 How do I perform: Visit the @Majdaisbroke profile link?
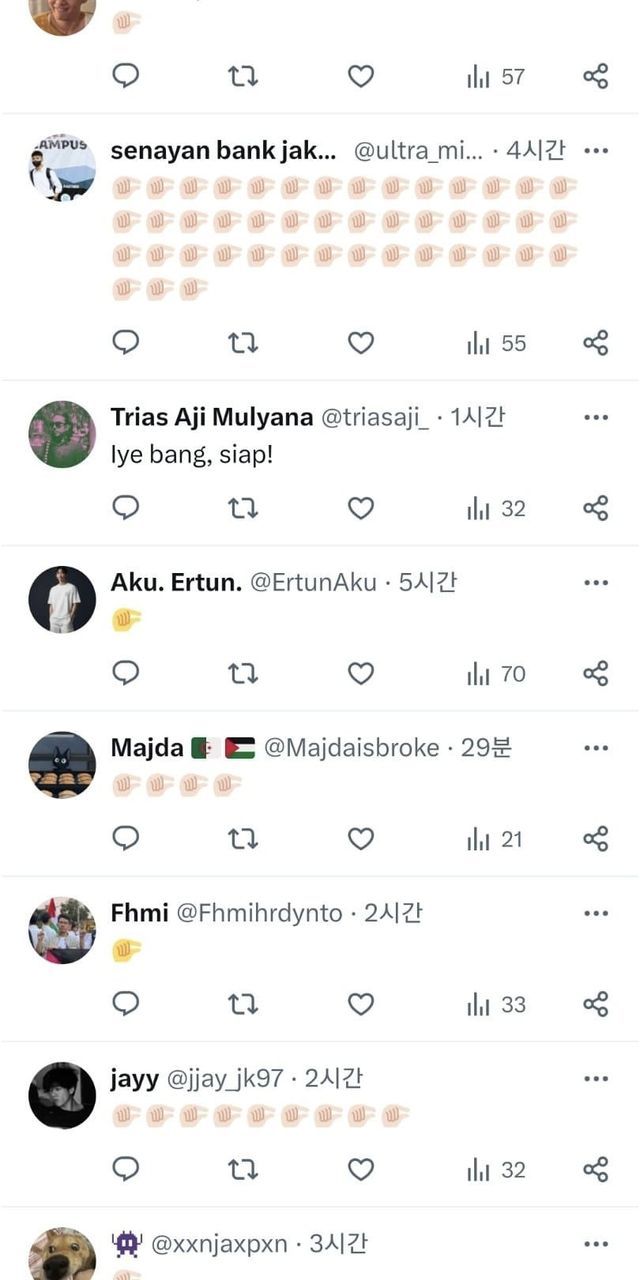[x=351, y=748]
